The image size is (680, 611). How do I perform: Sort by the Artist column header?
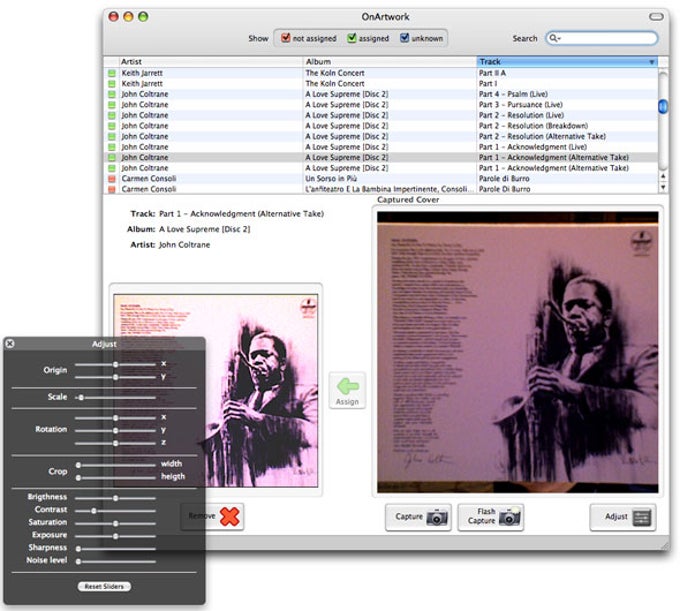[211, 62]
